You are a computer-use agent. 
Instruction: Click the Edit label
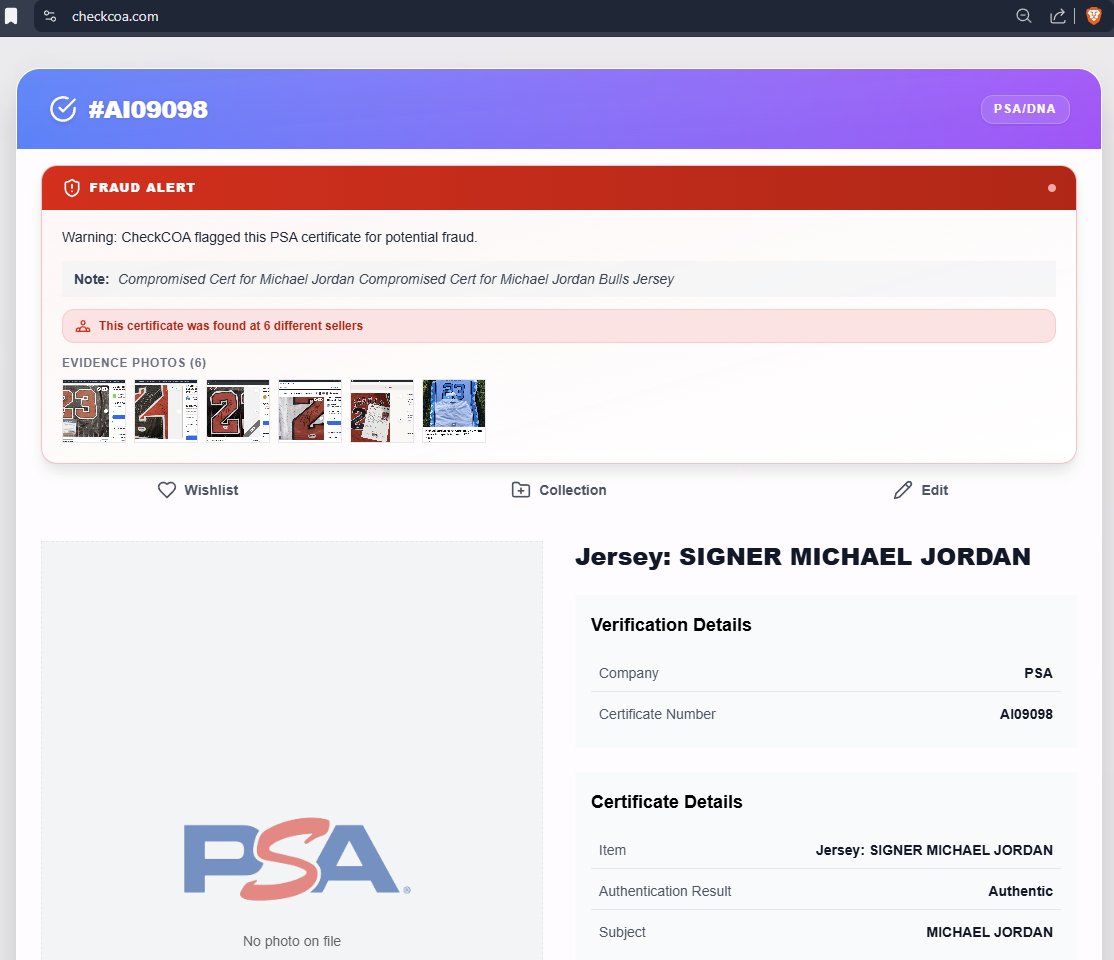coord(934,490)
